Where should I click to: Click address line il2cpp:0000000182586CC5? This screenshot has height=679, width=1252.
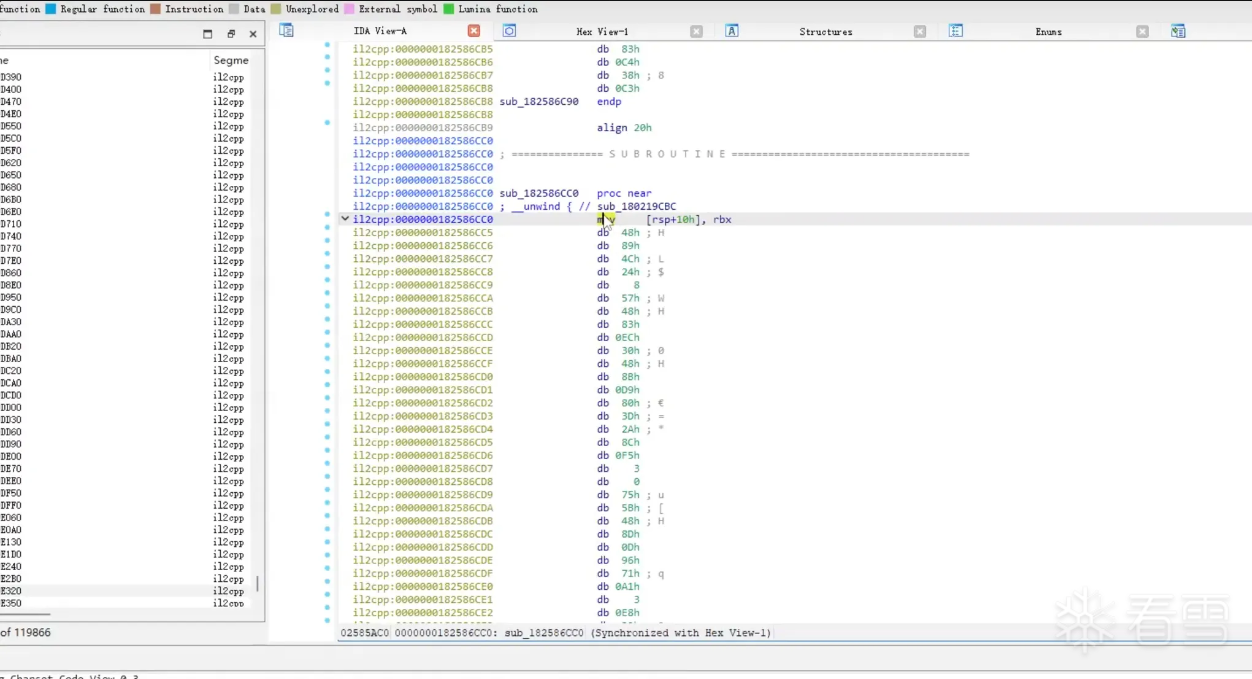(423, 232)
